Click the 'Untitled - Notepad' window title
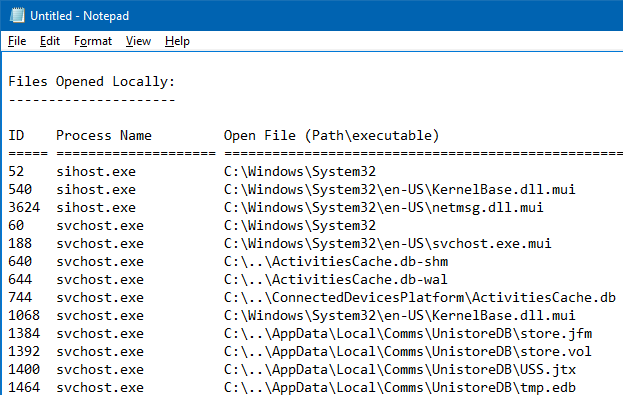Screen dimensions: 623x395 point(79,16)
